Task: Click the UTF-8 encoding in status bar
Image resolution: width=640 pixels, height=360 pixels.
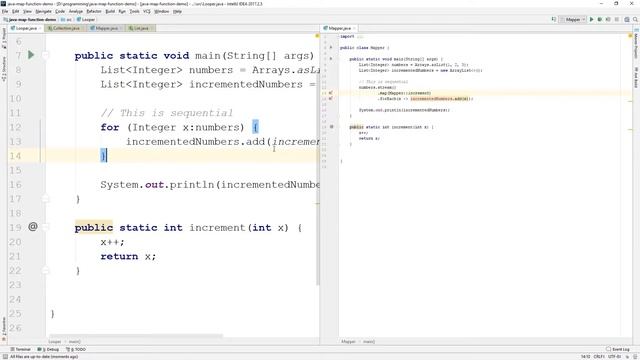Action: (614, 356)
